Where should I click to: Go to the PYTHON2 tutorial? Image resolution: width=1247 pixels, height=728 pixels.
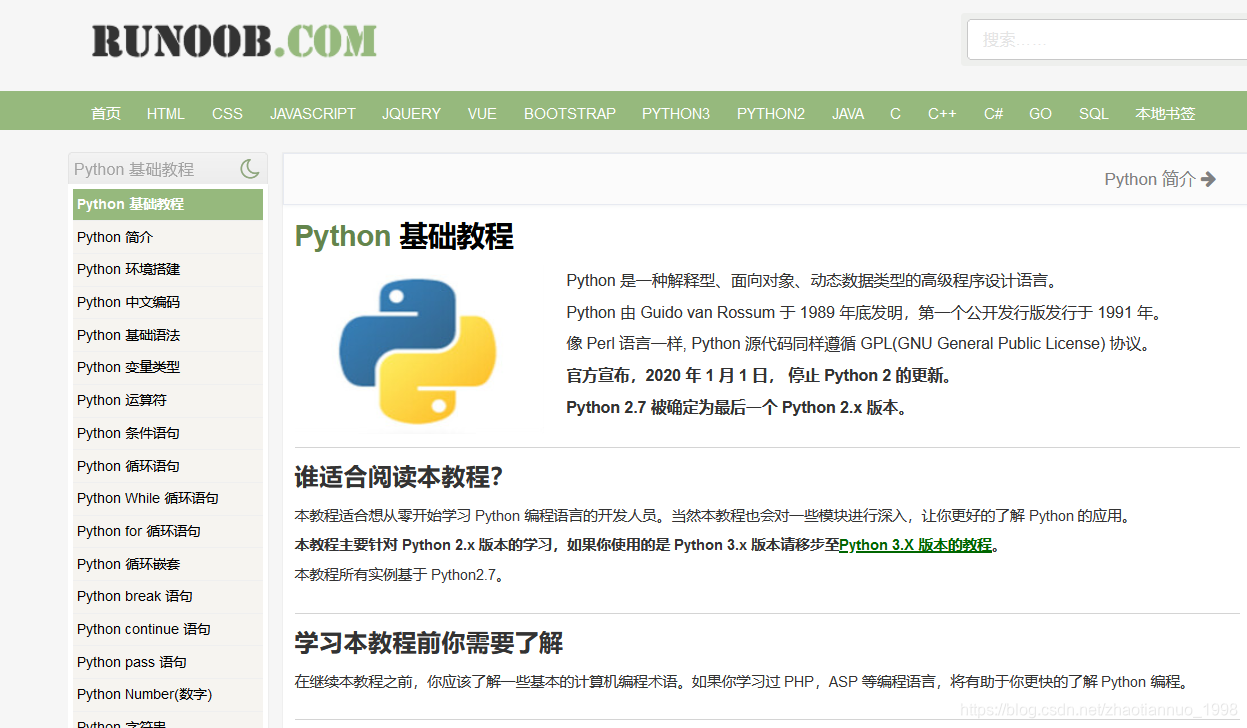771,113
